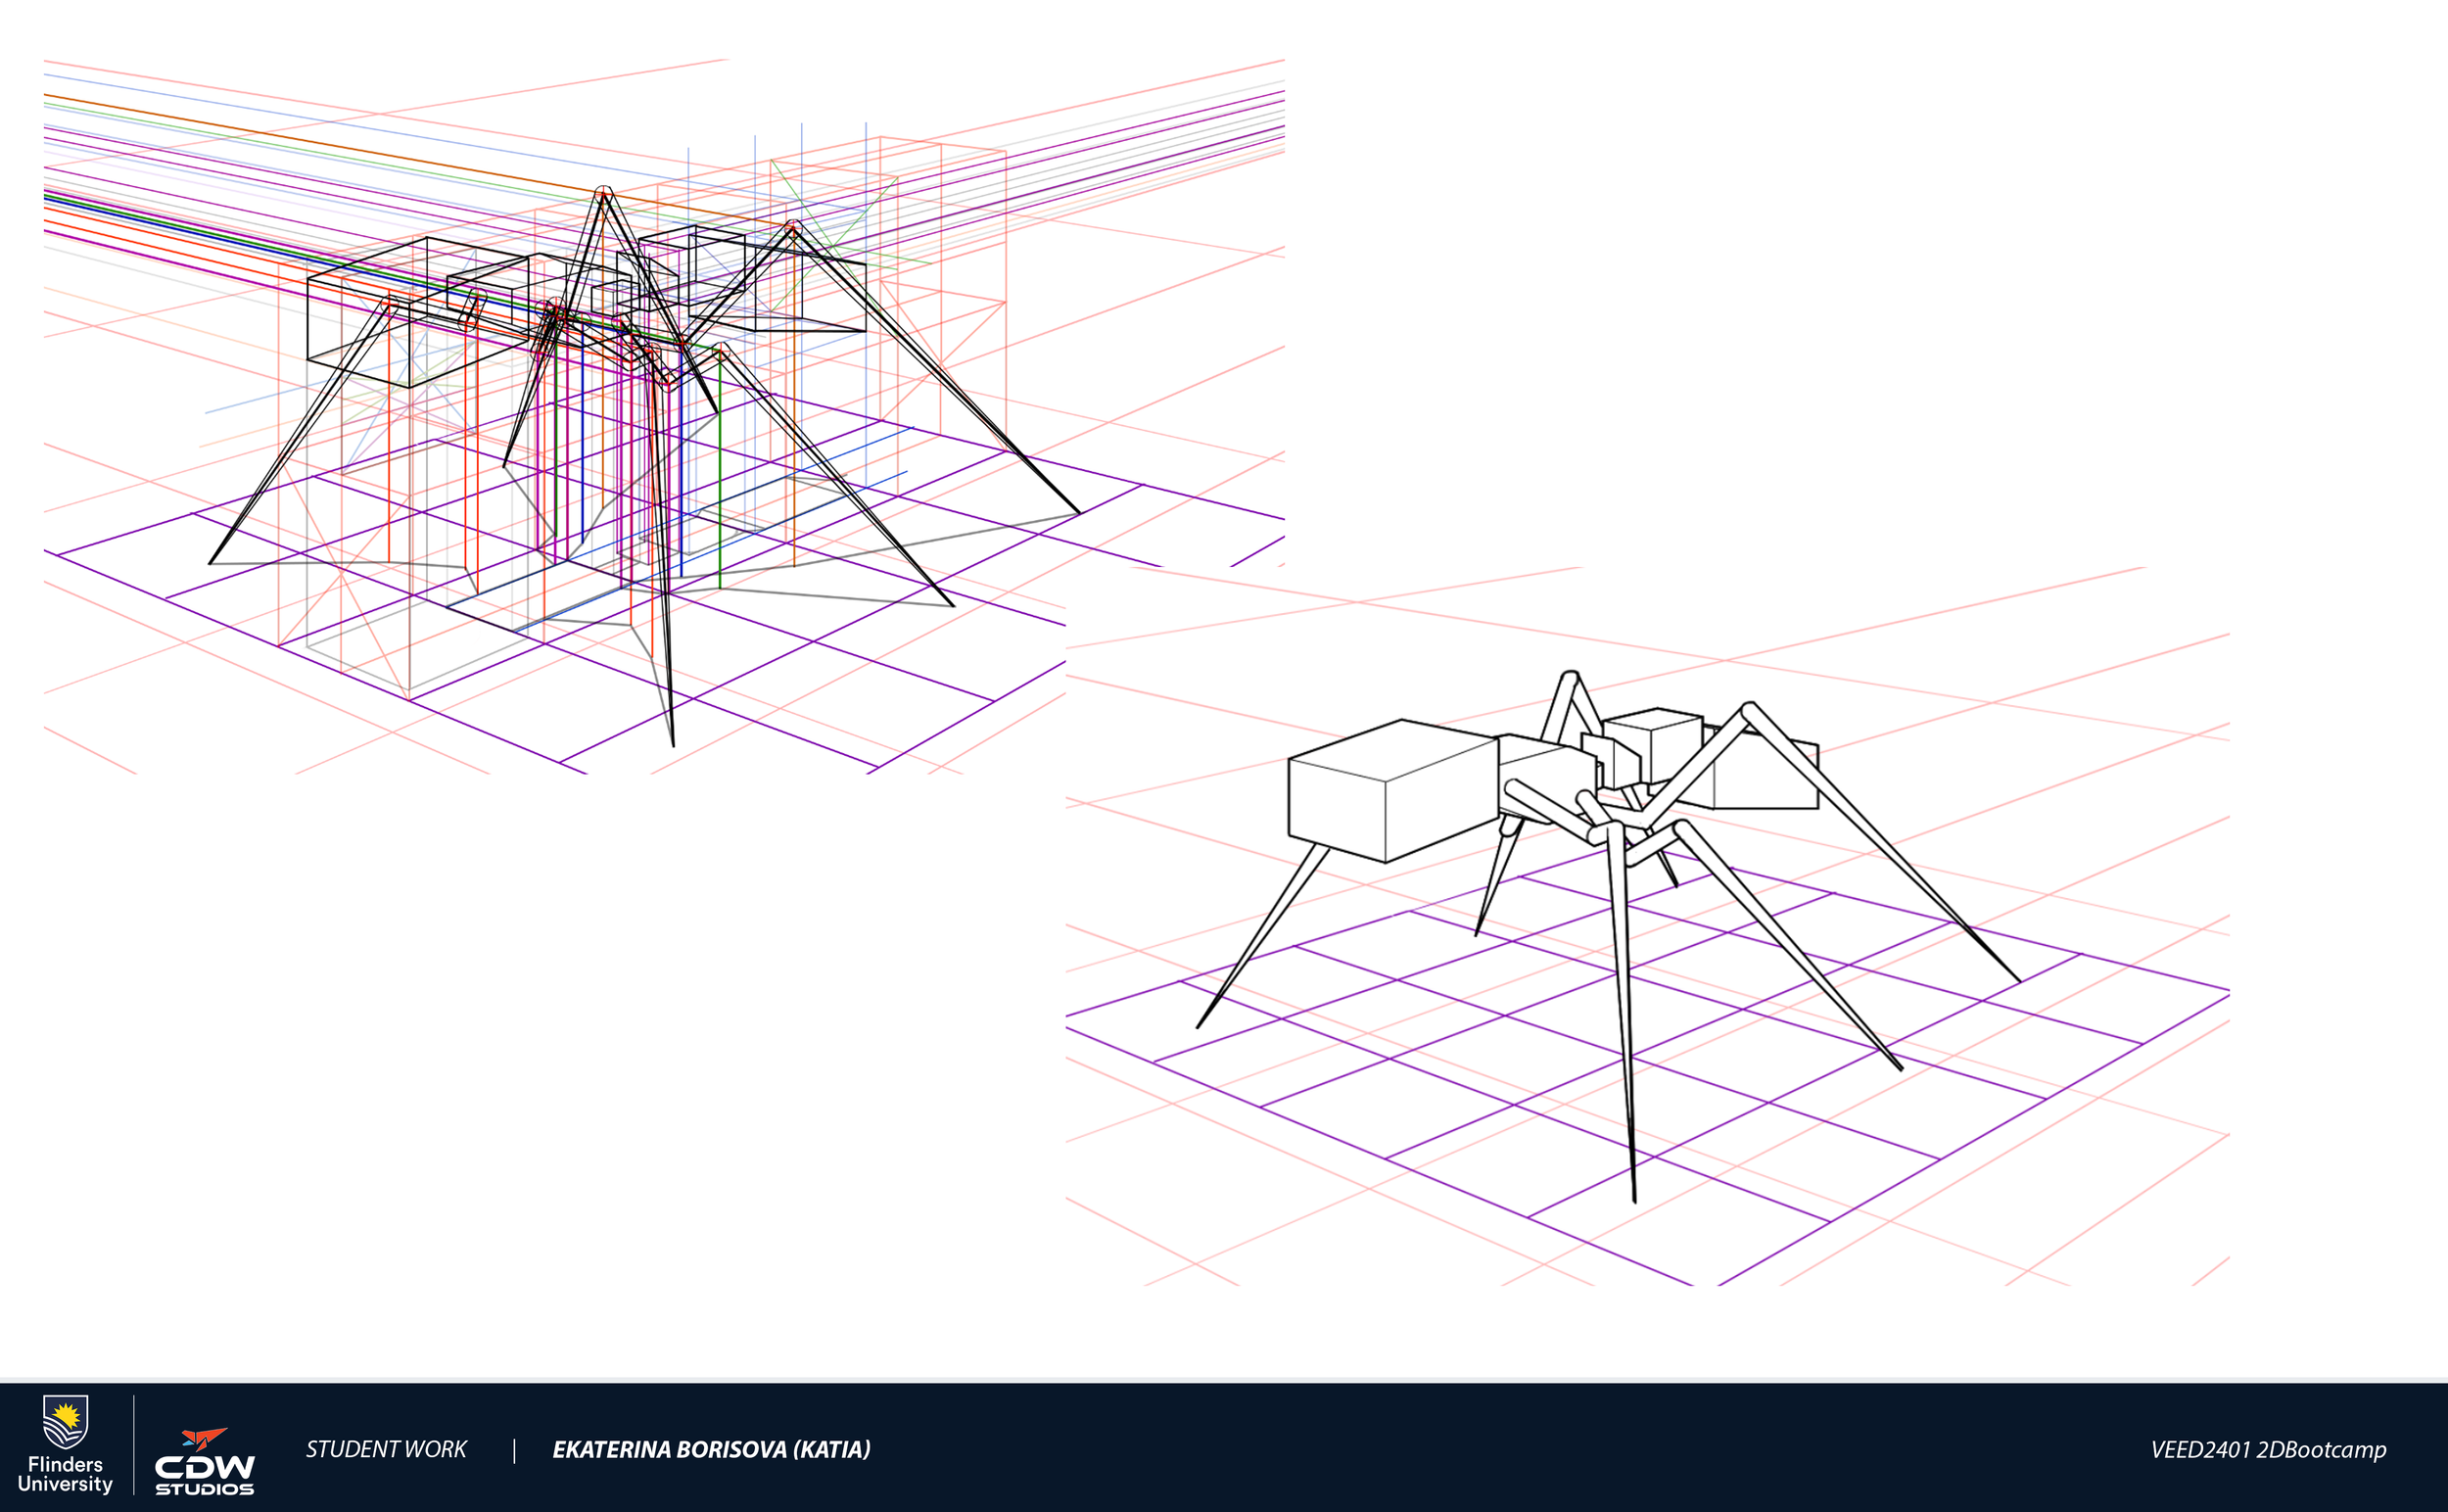Click the far right leg tip, right spider
Screen dimensions: 2448x1512
click(x=2018, y=980)
